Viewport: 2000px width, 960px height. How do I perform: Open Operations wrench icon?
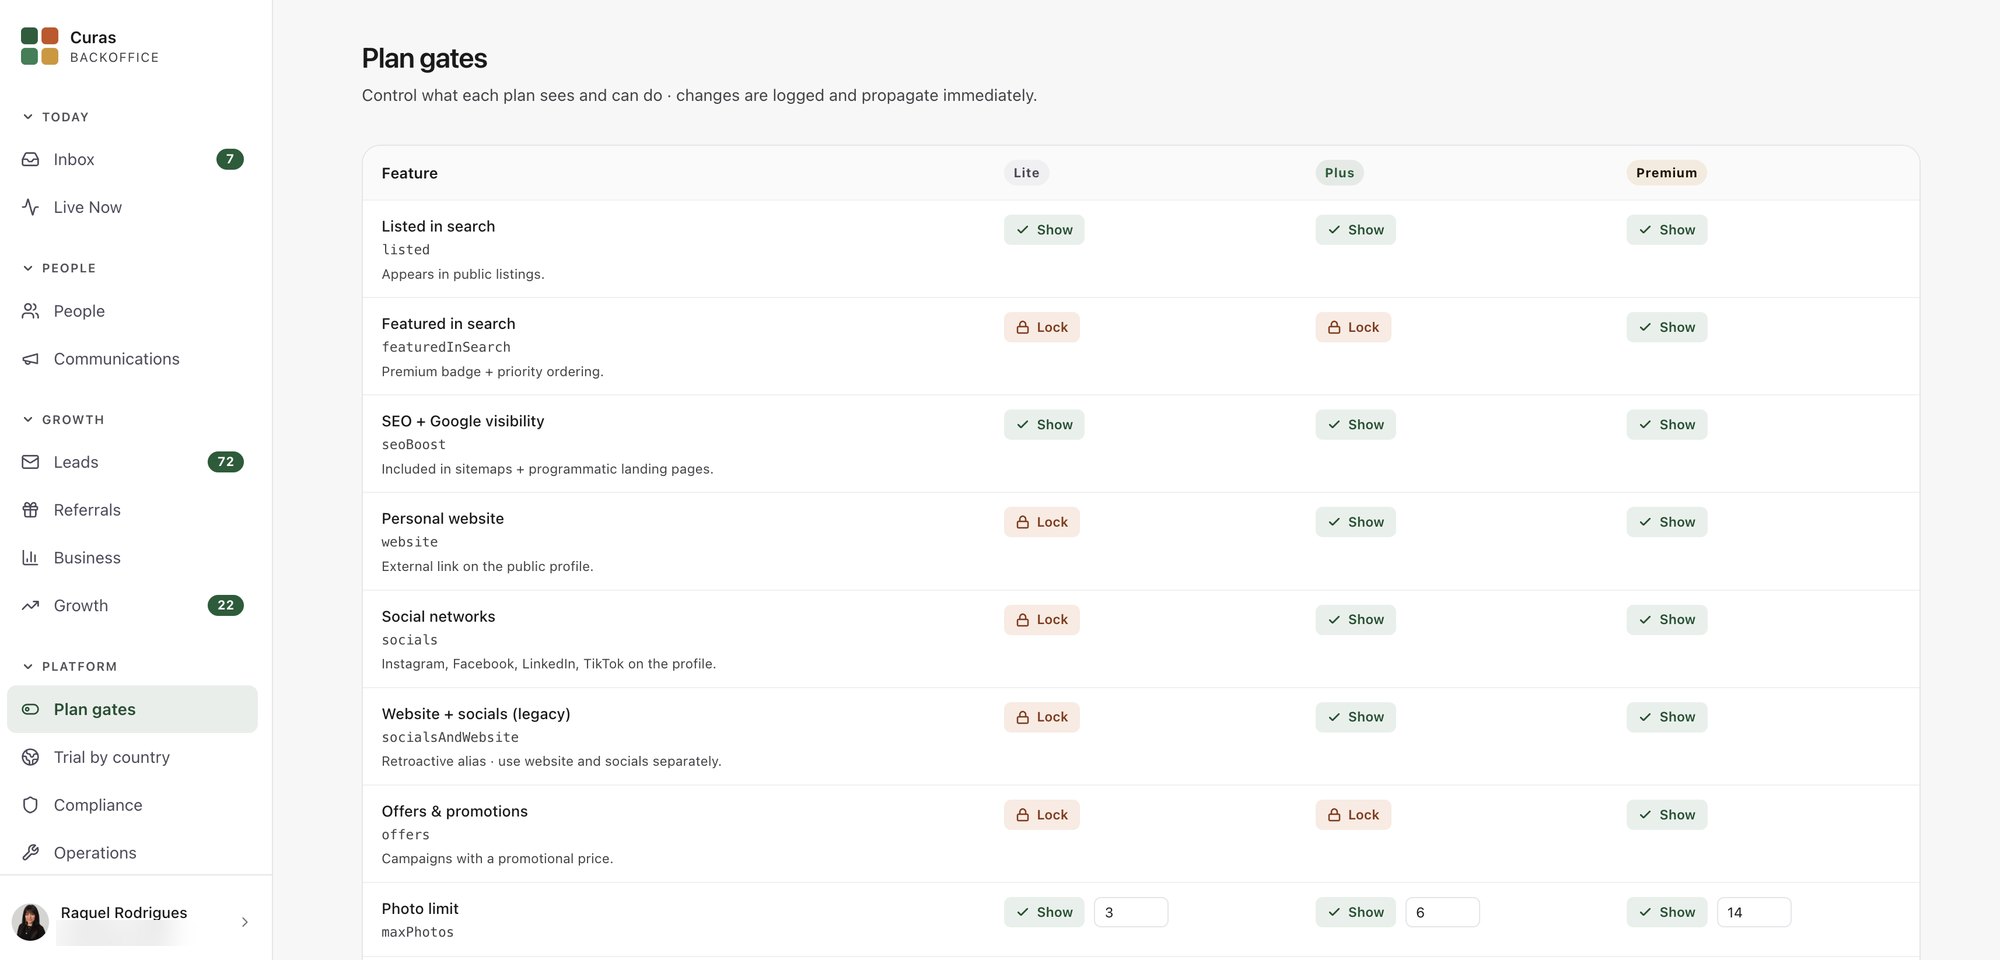pos(31,853)
